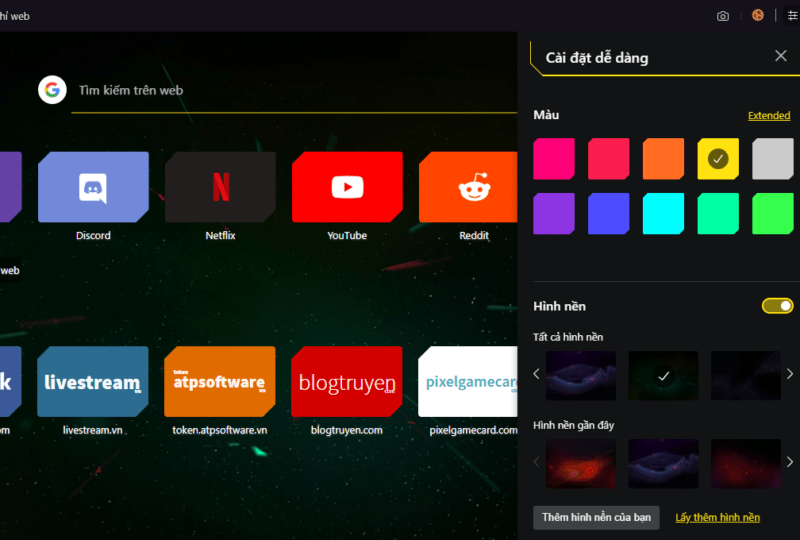800x540 pixels.
Task: Show next wallpapers in Hình nền gần đây
Action: click(x=790, y=462)
